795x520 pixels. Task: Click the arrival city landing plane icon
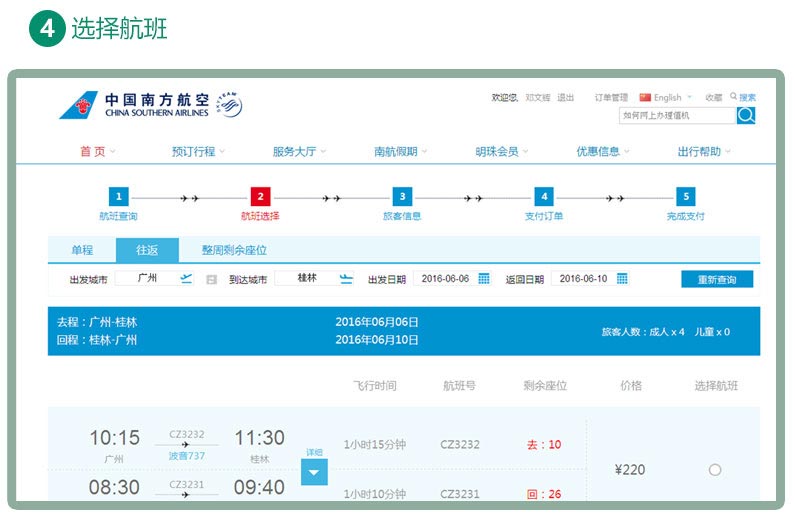tap(346, 278)
